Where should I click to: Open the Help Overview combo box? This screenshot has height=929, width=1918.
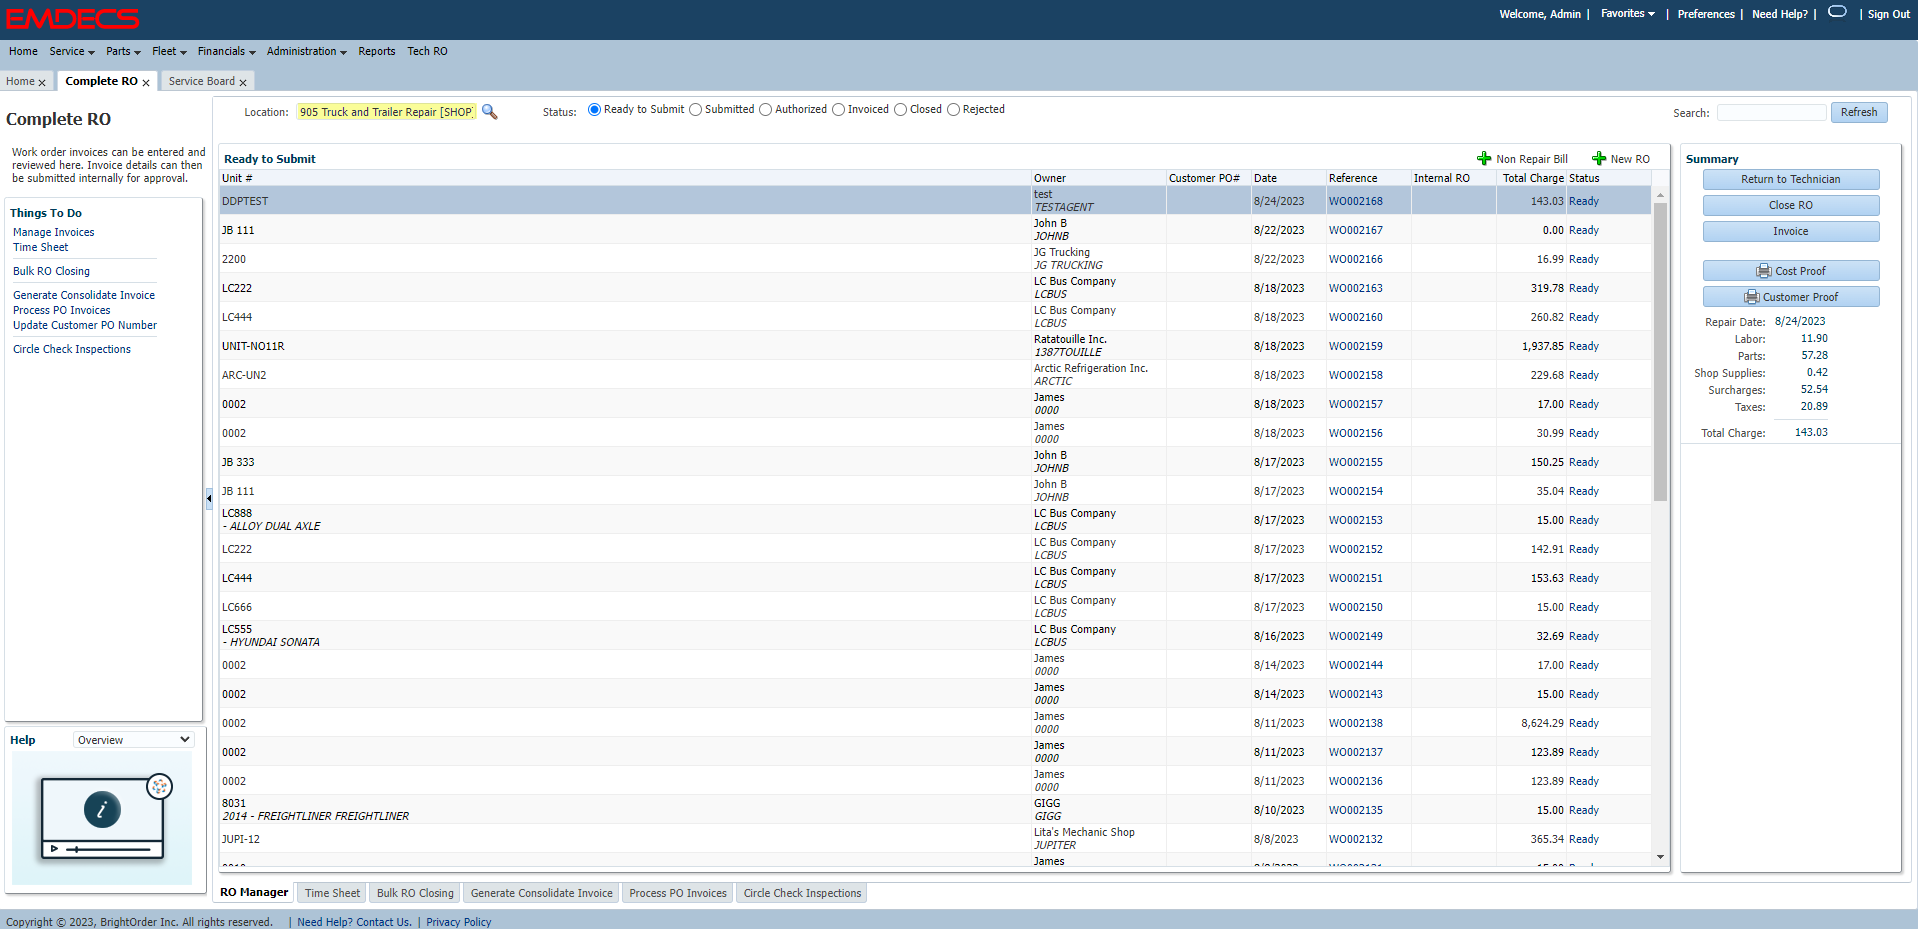tap(133, 740)
